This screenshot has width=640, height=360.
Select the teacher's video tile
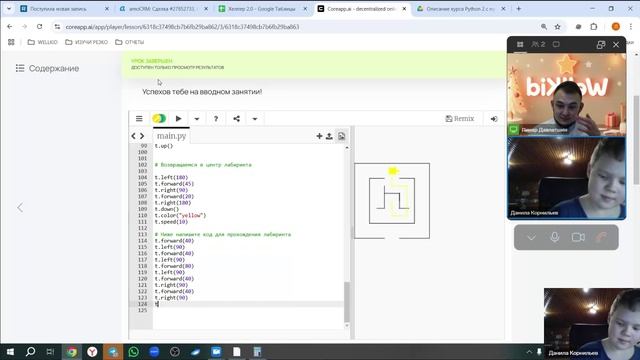coord(567,94)
